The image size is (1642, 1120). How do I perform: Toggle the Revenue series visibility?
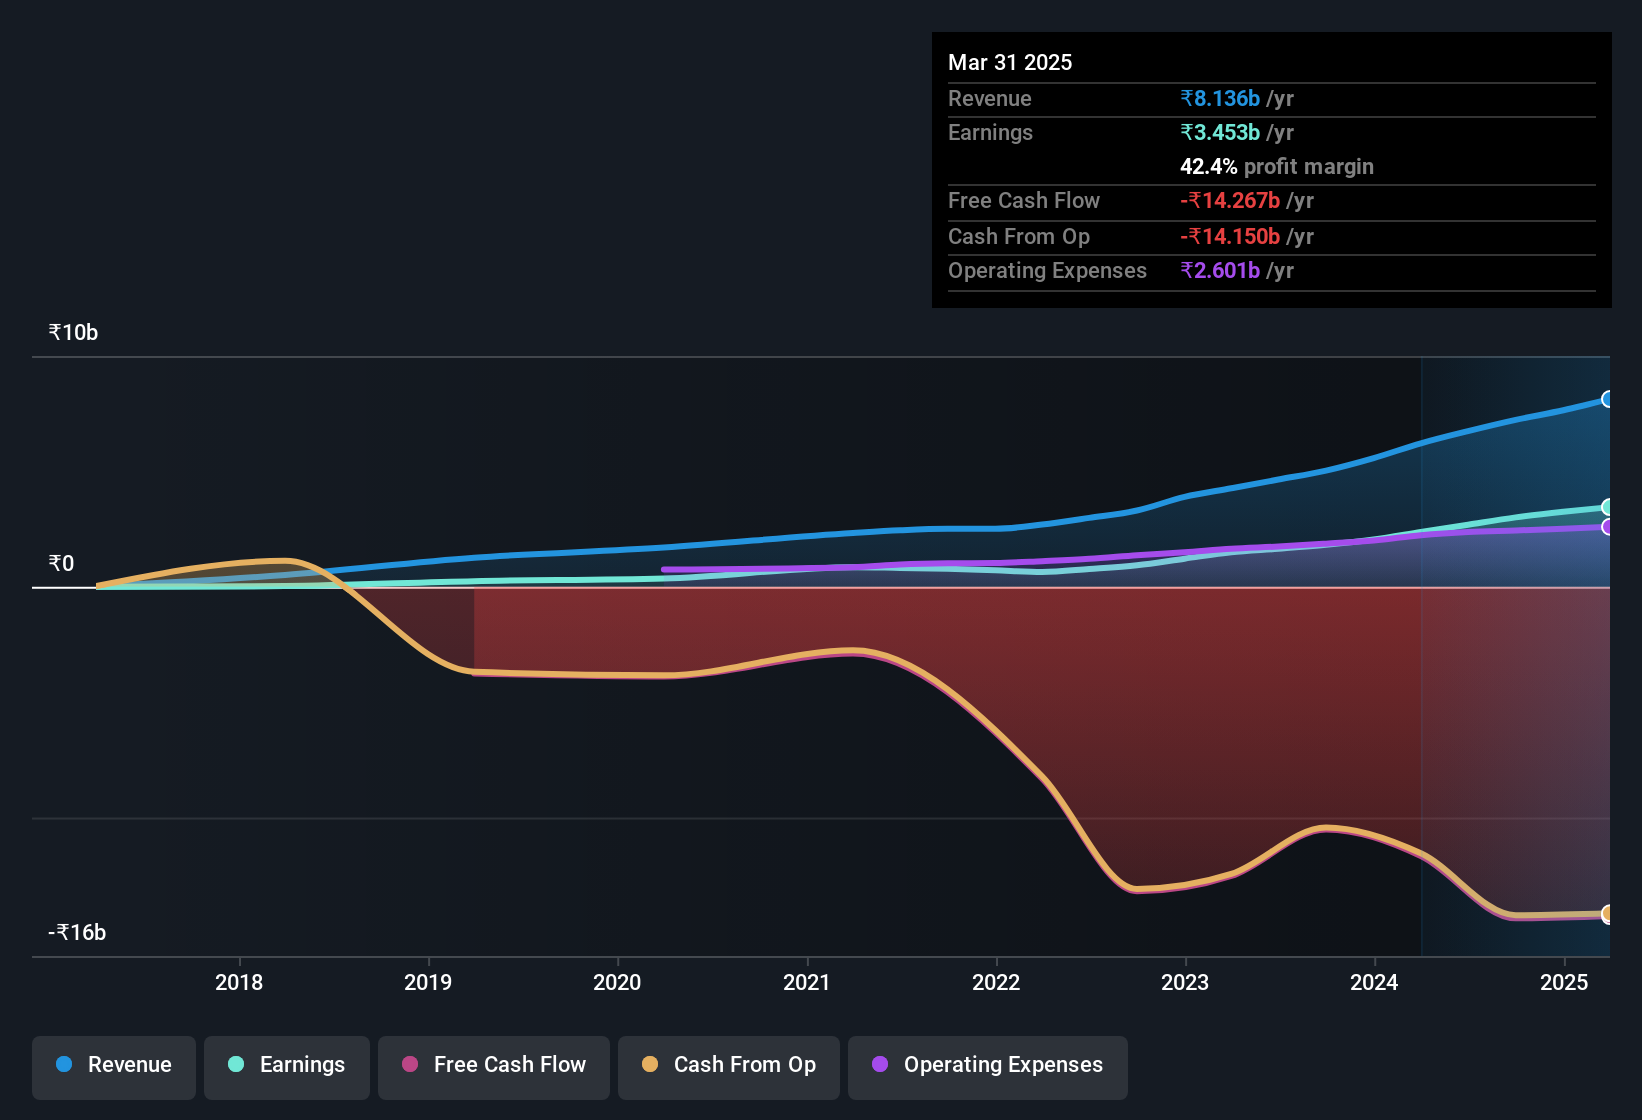[x=113, y=1065]
